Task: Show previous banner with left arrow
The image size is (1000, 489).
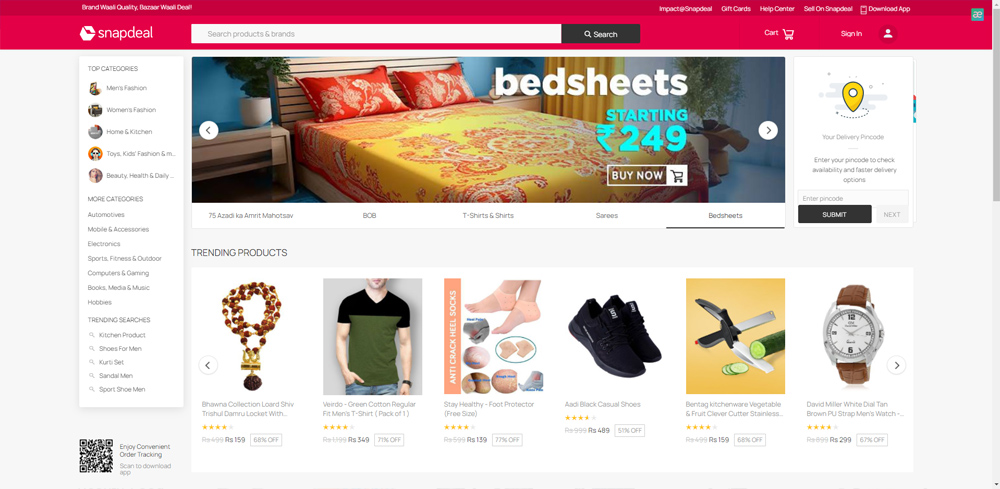Action: click(209, 130)
